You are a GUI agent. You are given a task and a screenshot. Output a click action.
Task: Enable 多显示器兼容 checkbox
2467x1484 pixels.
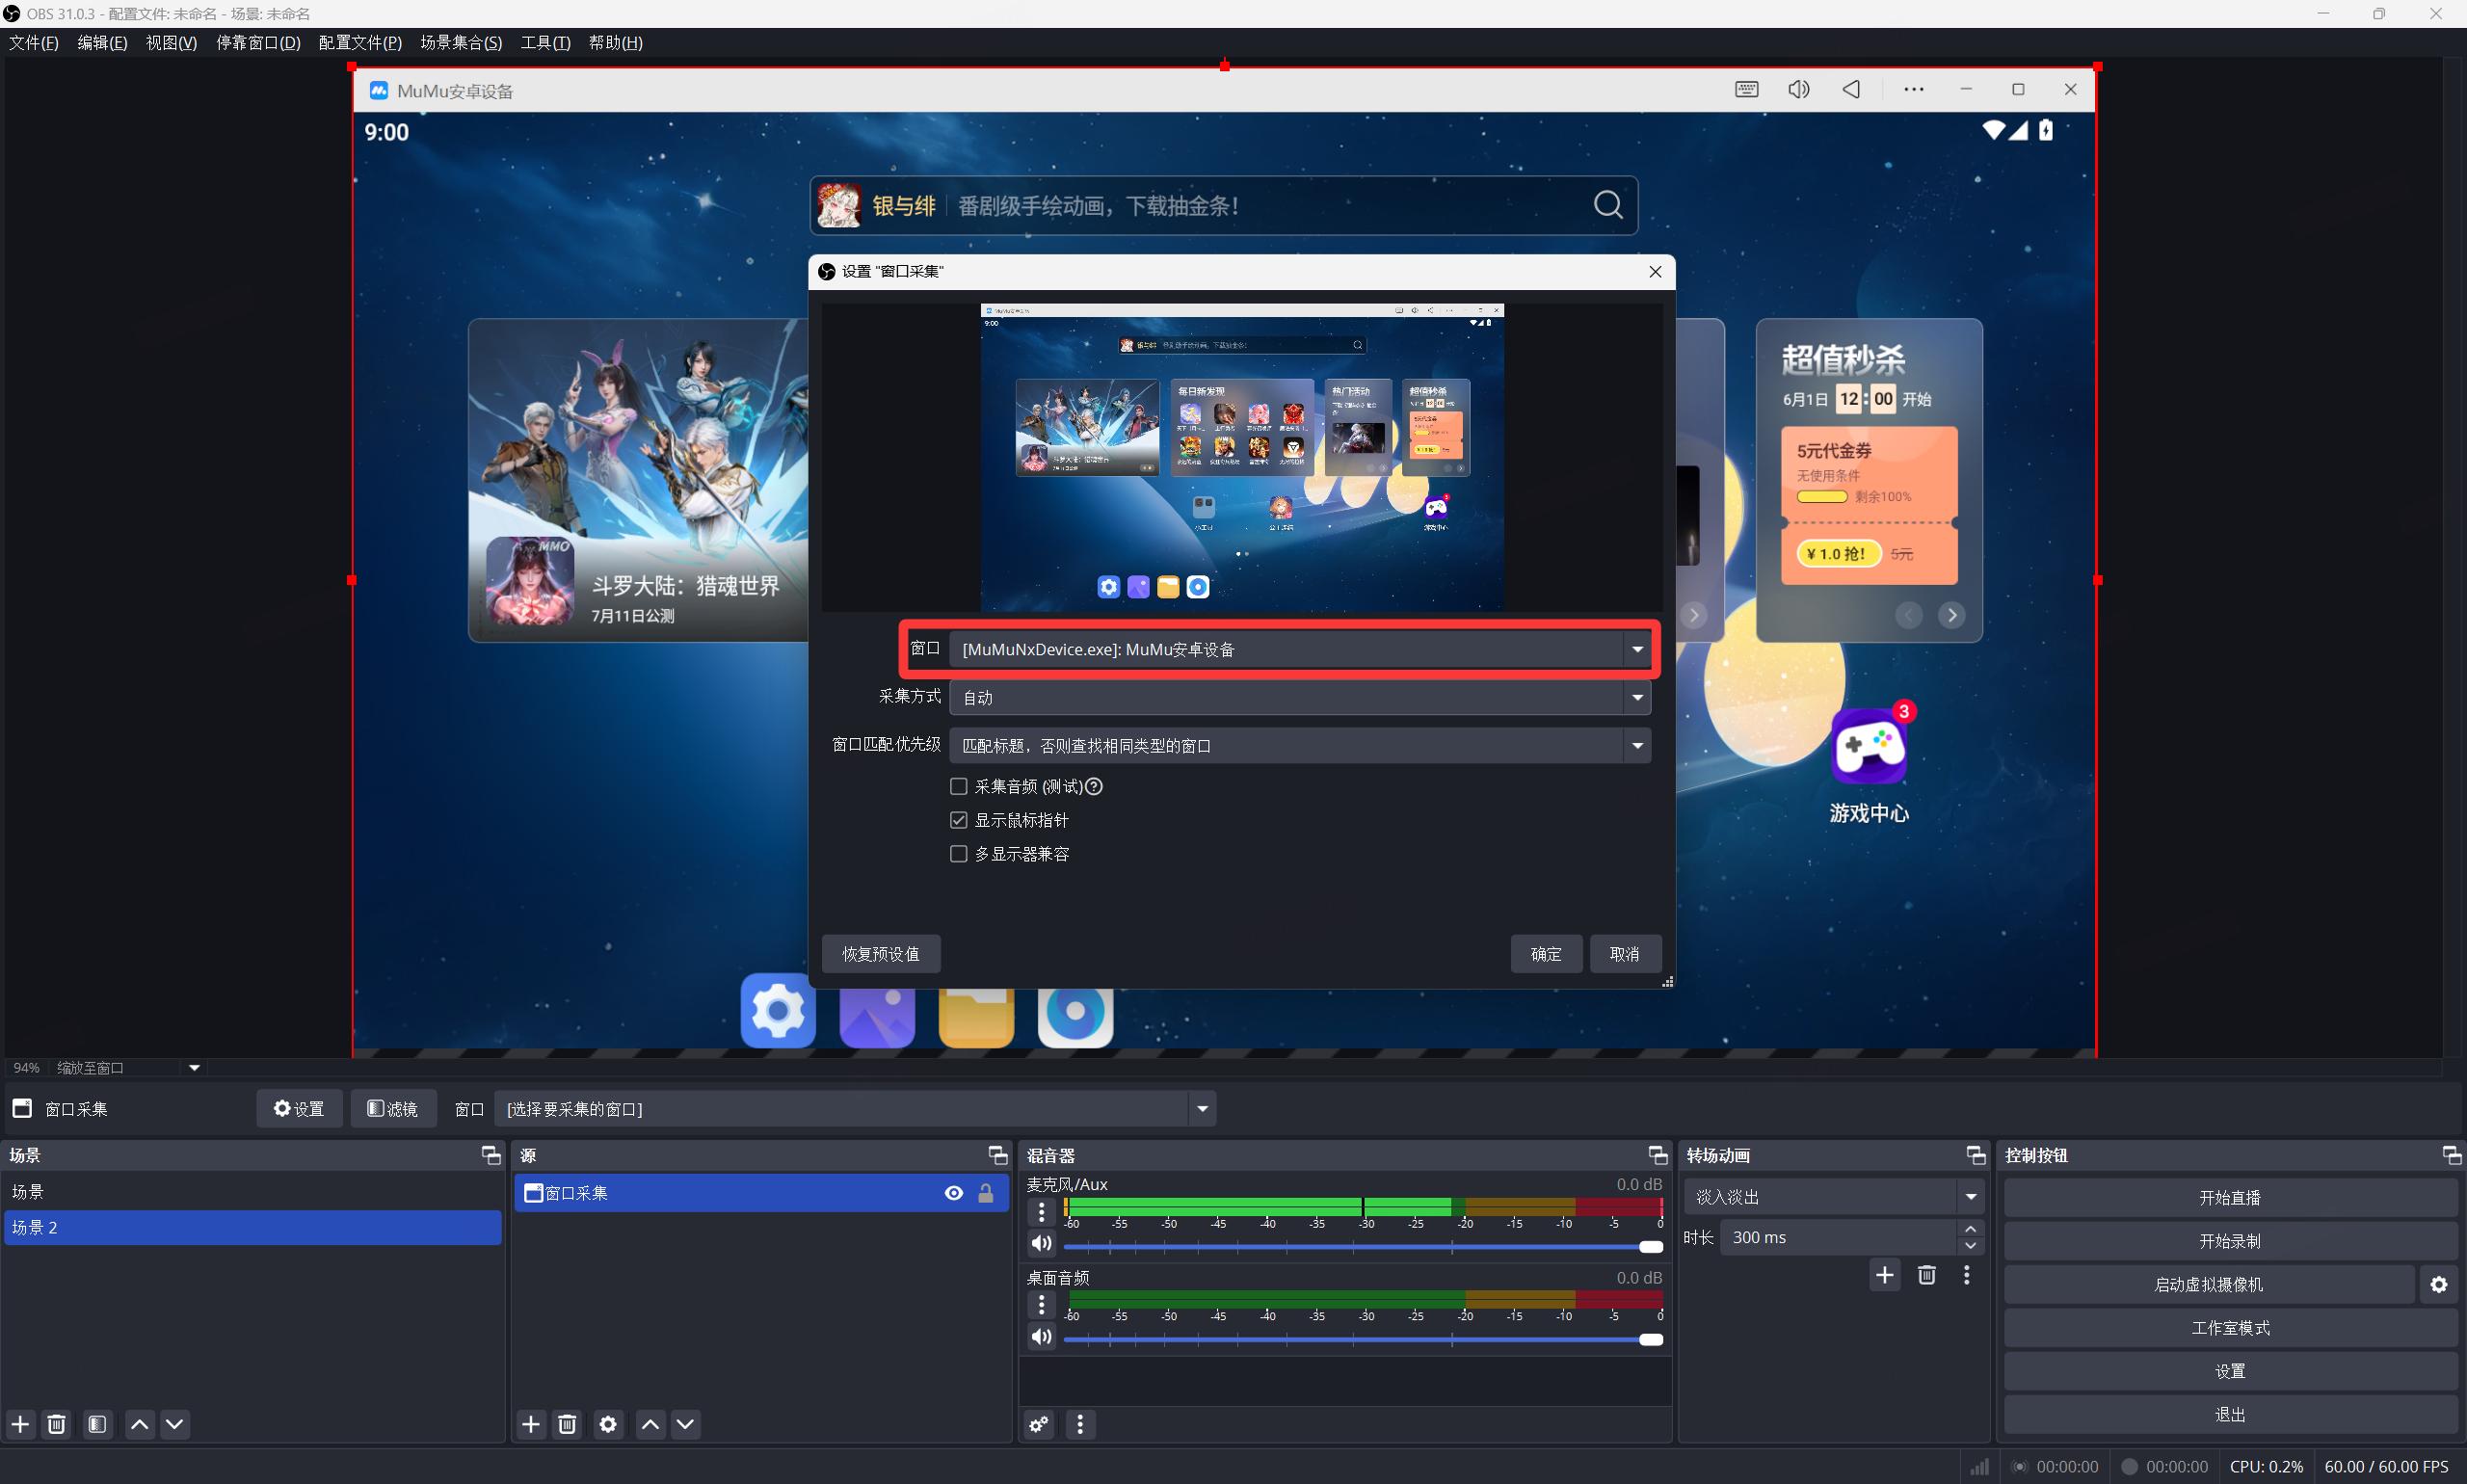(x=958, y=854)
